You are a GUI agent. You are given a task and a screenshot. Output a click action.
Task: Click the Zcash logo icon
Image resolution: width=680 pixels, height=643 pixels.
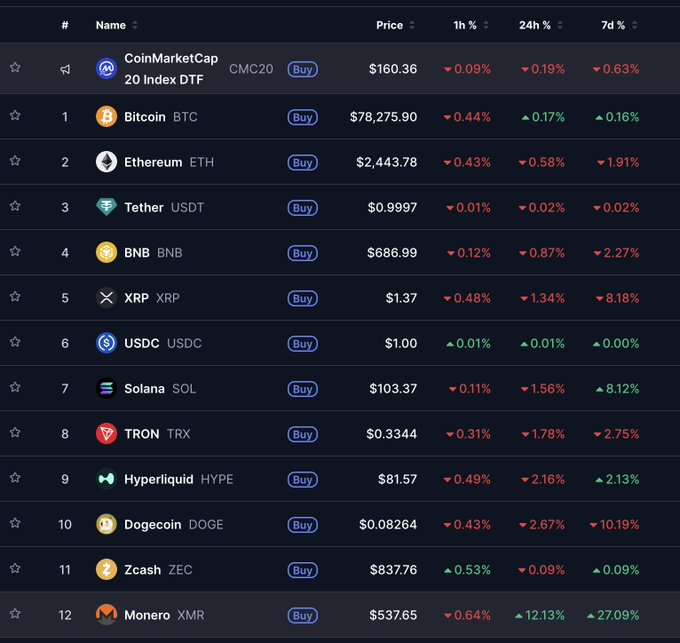106,570
